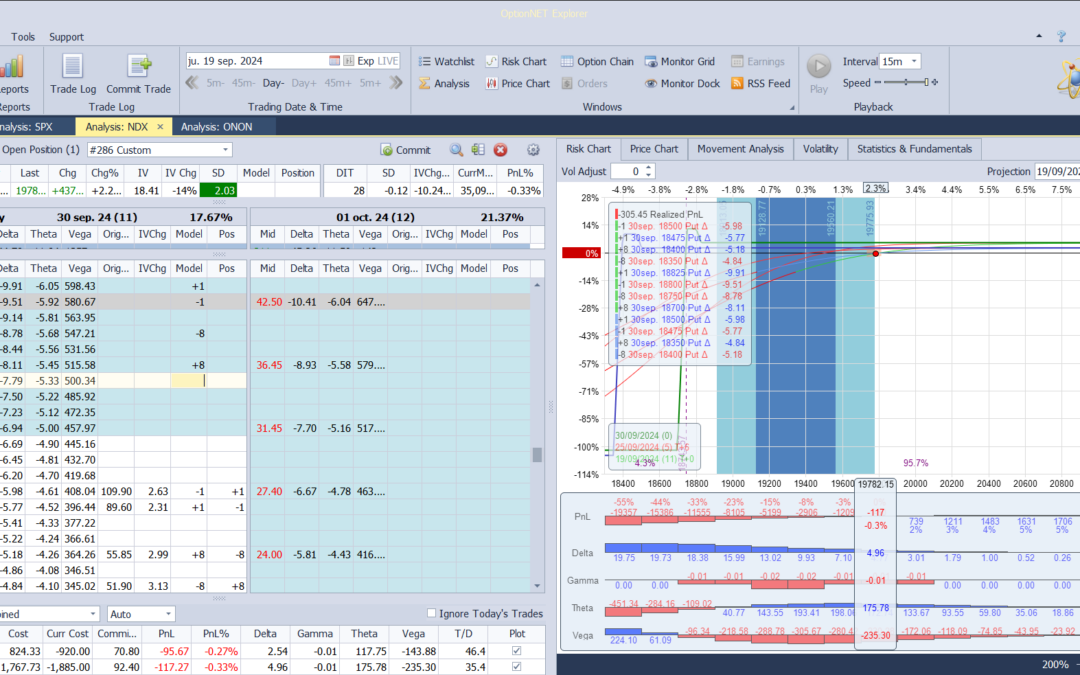Open the Trade Log

[x=73, y=74]
